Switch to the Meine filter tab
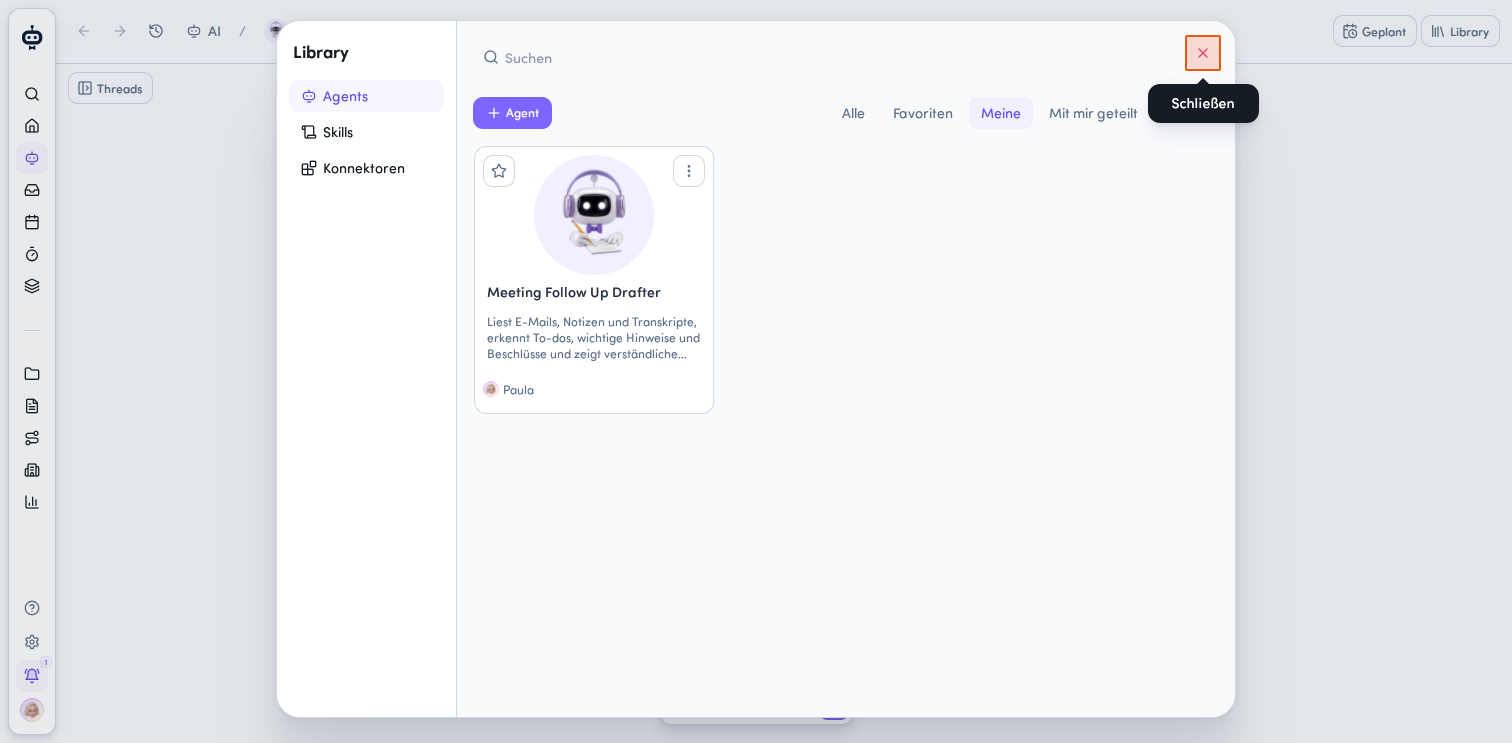The height and width of the screenshot is (743, 1512). (x=1001, y=113)
